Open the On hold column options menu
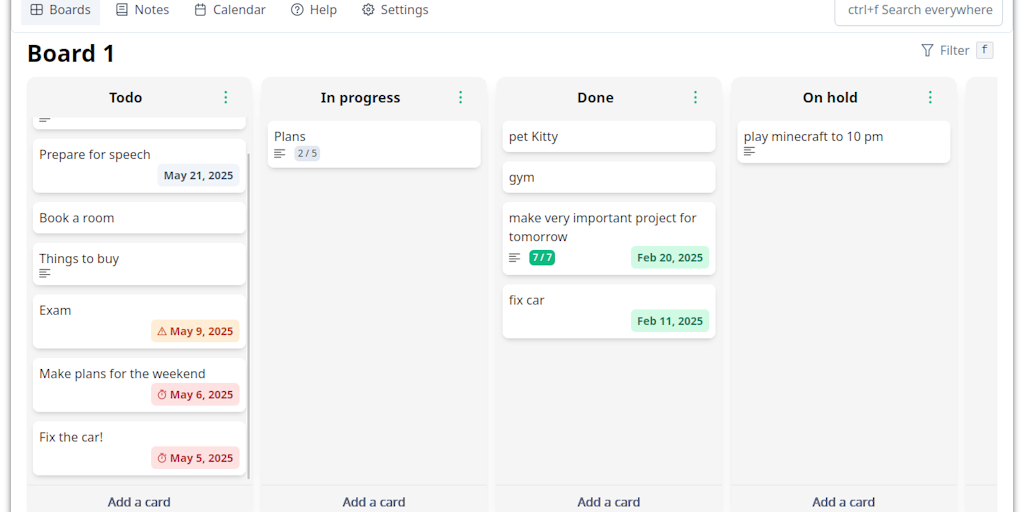The image size is (1024, 512). point(931,97)
